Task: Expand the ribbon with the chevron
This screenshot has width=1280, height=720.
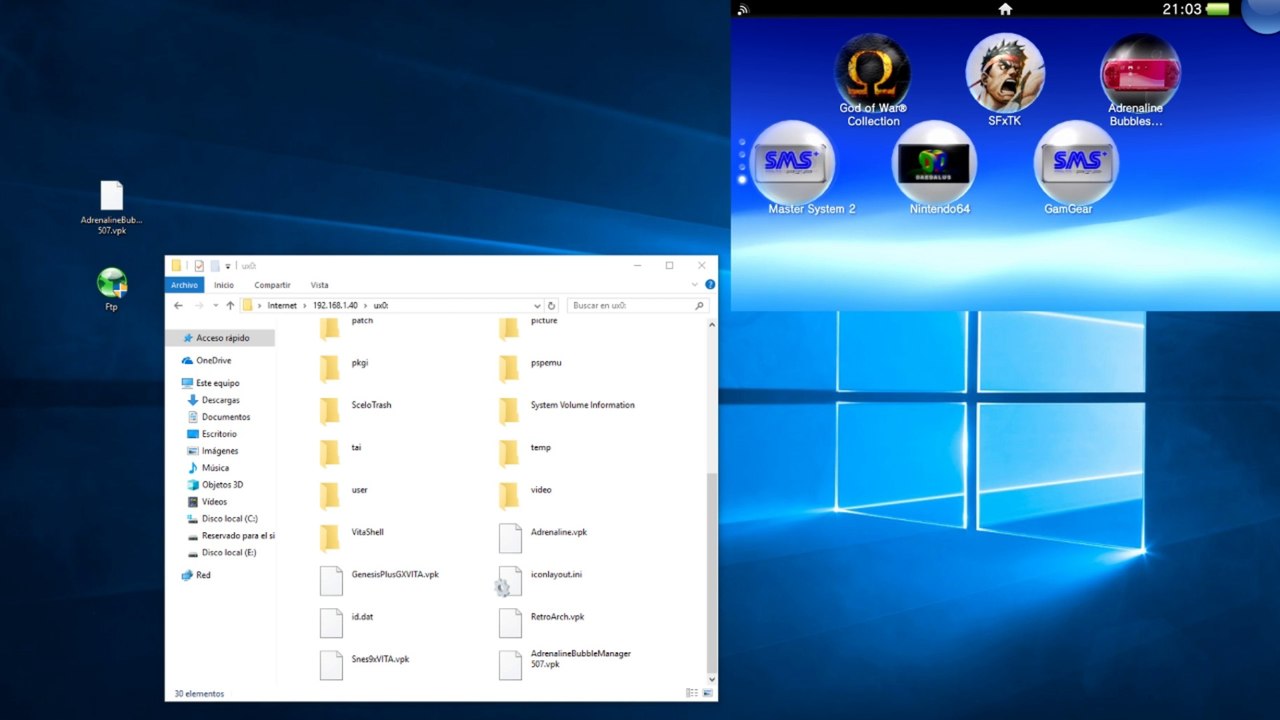Action: click(x=696, y=285)
